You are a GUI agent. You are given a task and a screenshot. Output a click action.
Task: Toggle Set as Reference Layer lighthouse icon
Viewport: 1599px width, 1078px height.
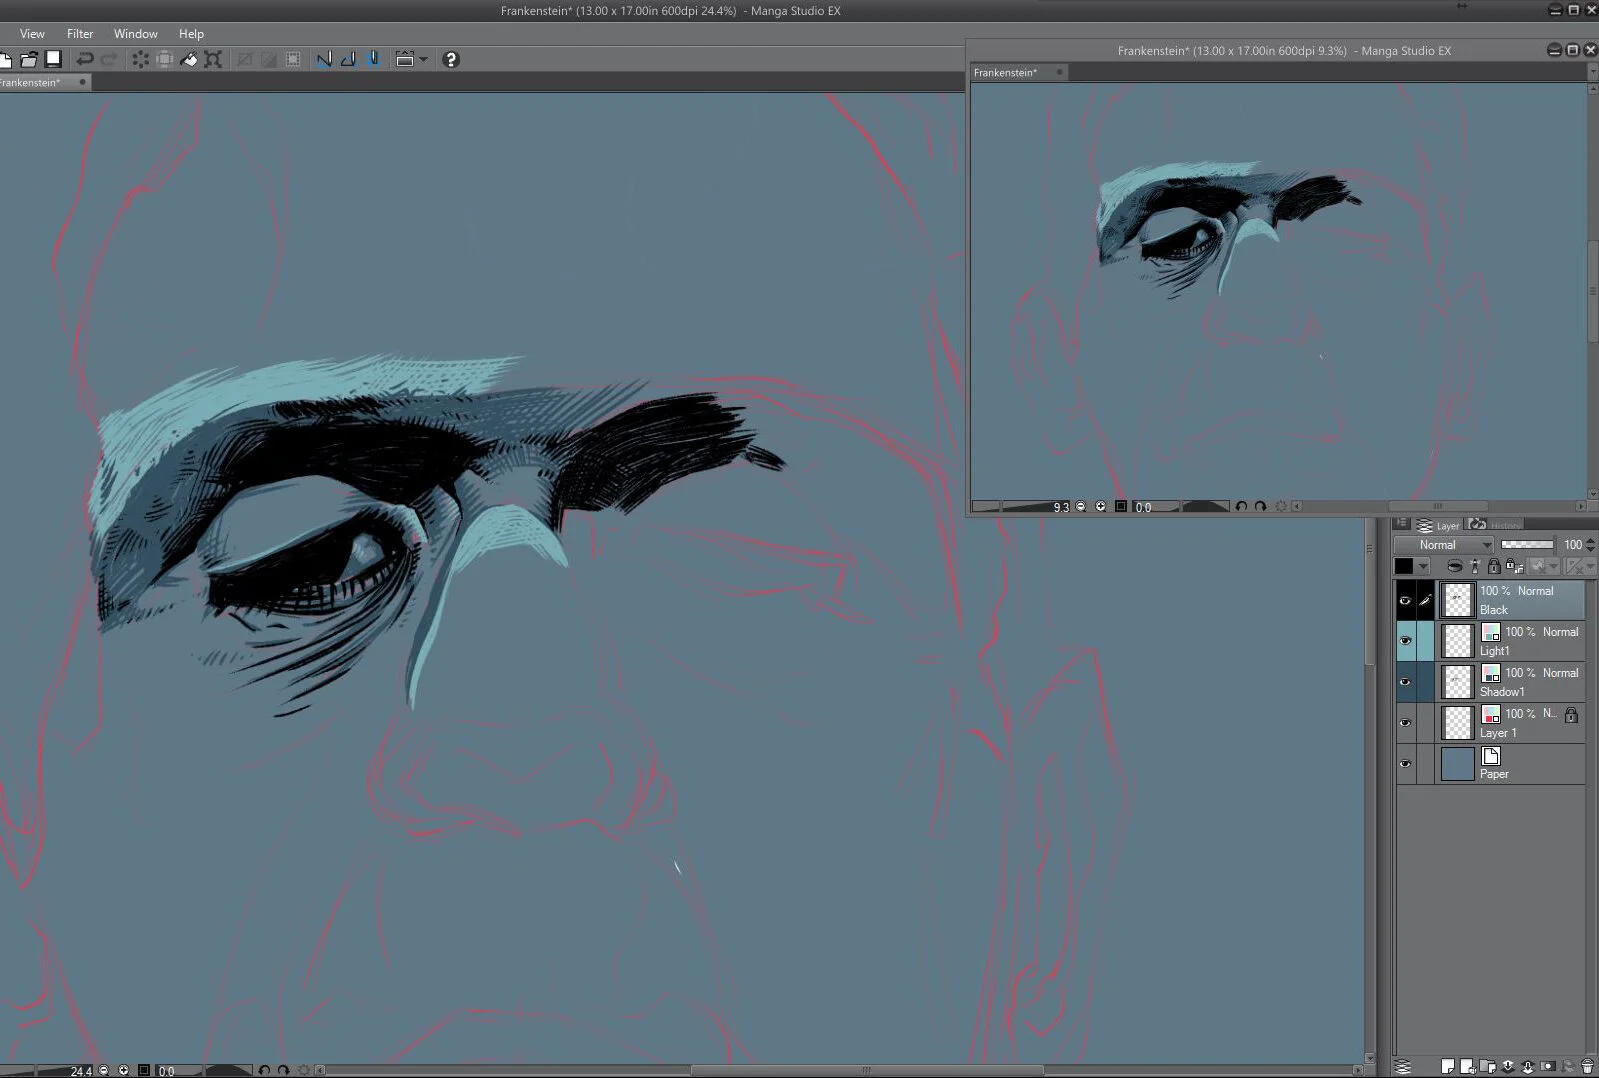pyautogui.click(x=1475, y=566)
